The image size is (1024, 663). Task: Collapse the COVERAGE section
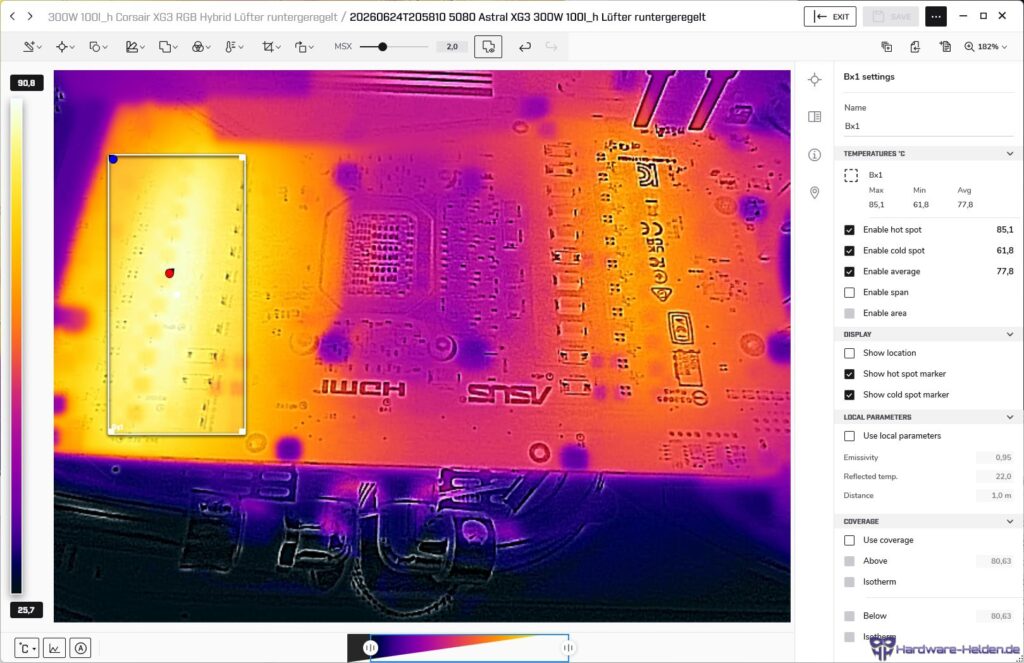click(x=1010, y=521)
